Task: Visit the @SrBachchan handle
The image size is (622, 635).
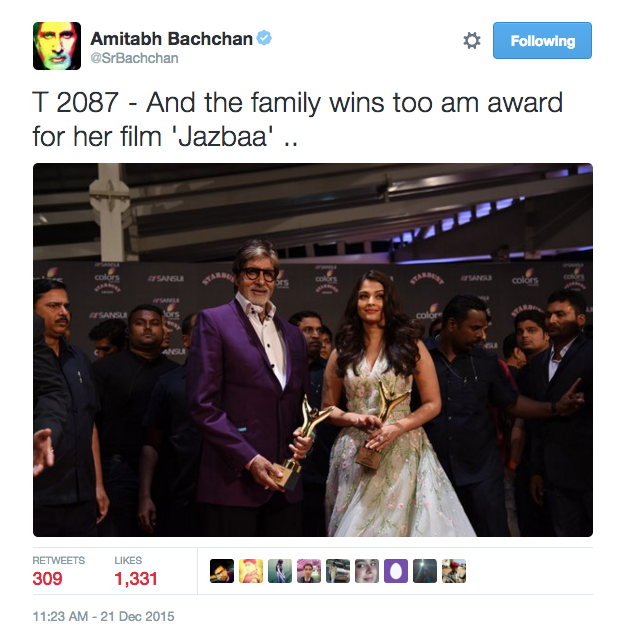Action: (134, 58)
